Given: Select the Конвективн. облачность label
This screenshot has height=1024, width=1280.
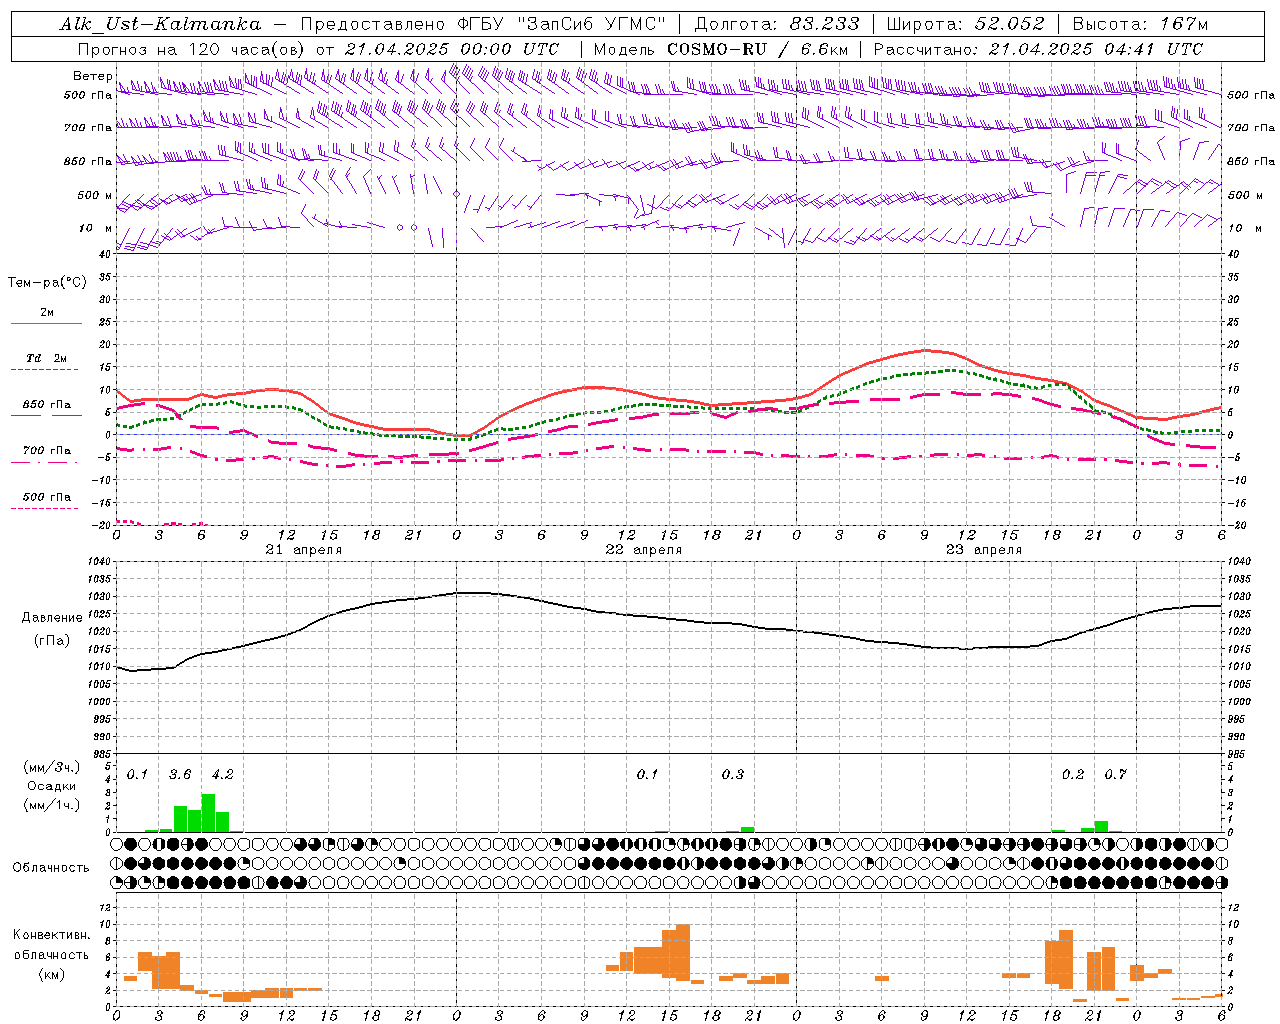Looking at the screenshot, I should (51, 945).
